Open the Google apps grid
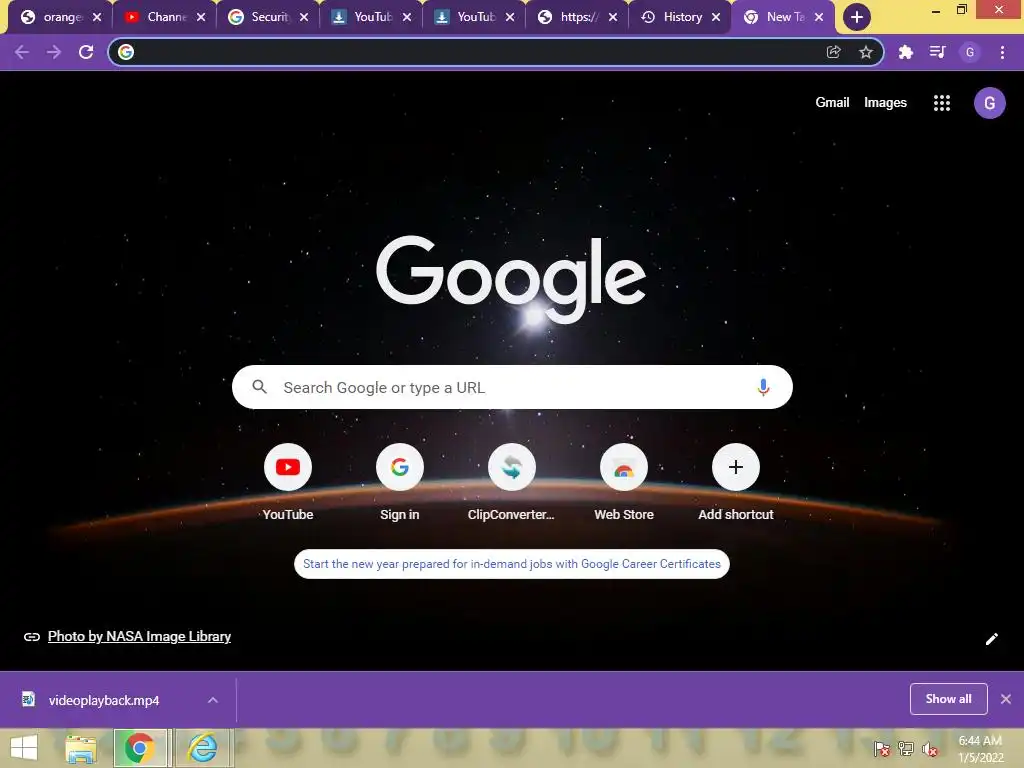Viewport: 1024px width, 768px height. (x=942, y=103)
